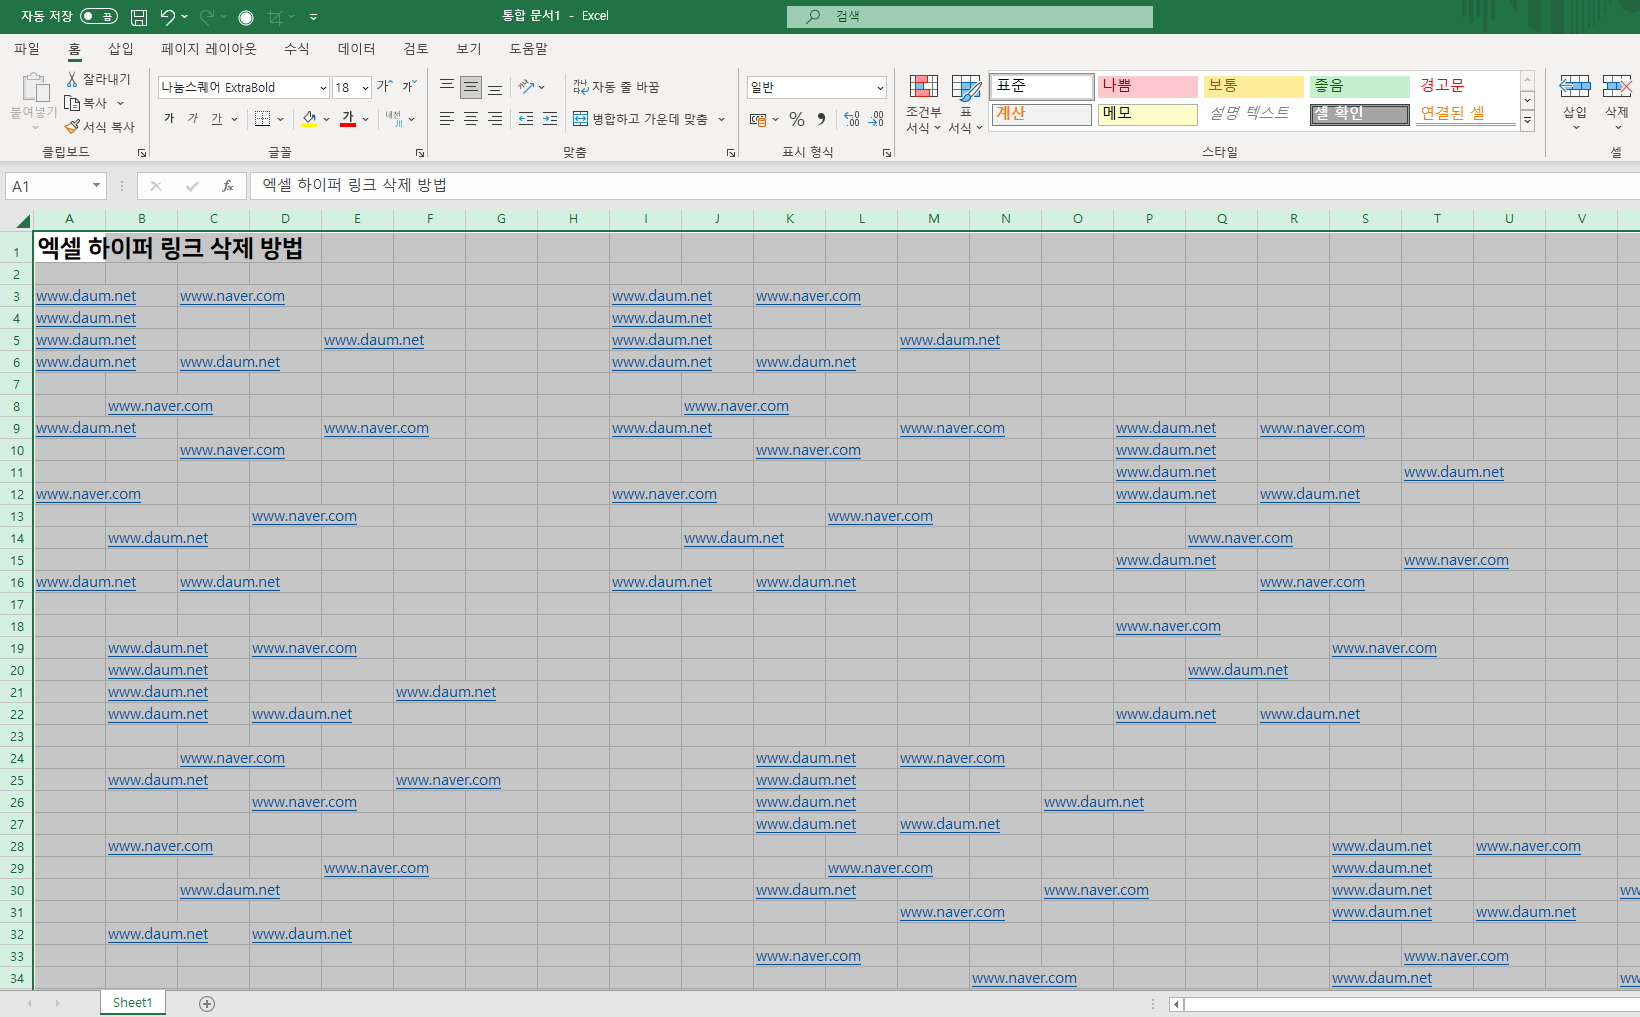Click 병합하고 가운데 맞춤 button
The image size is (1640, 1017).
click(640, 119)
